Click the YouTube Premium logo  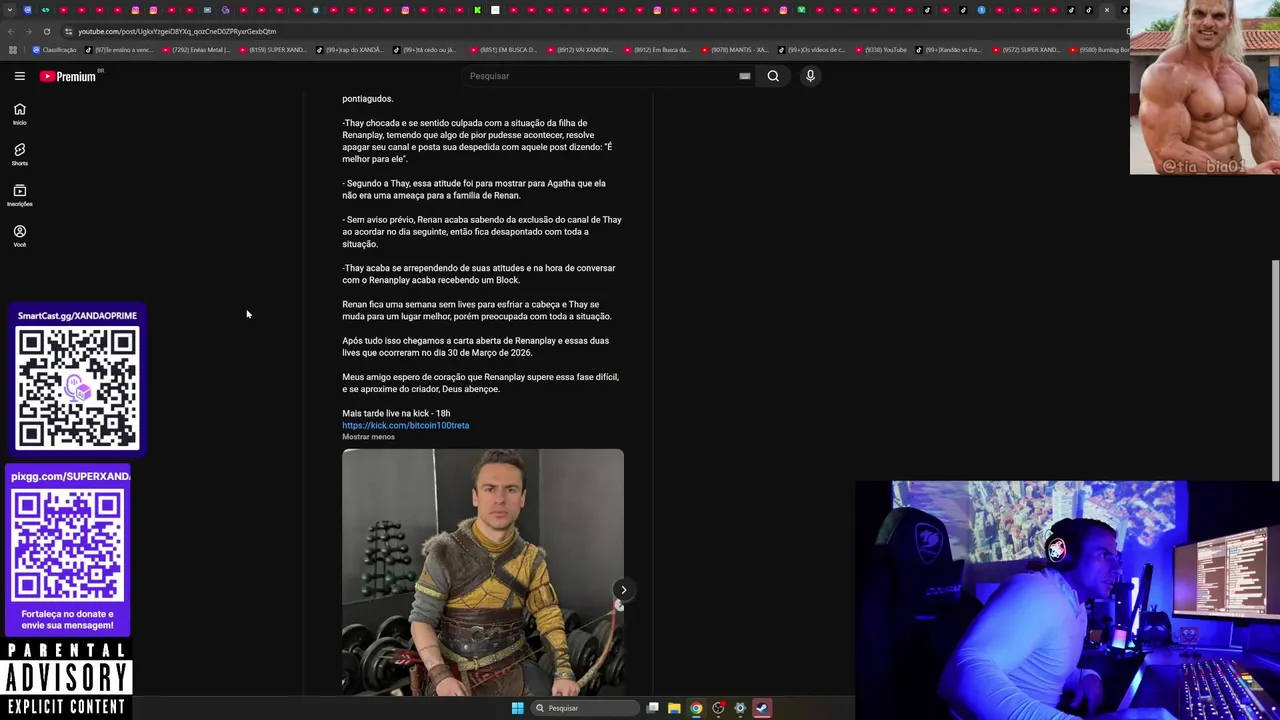coord(69,76)
